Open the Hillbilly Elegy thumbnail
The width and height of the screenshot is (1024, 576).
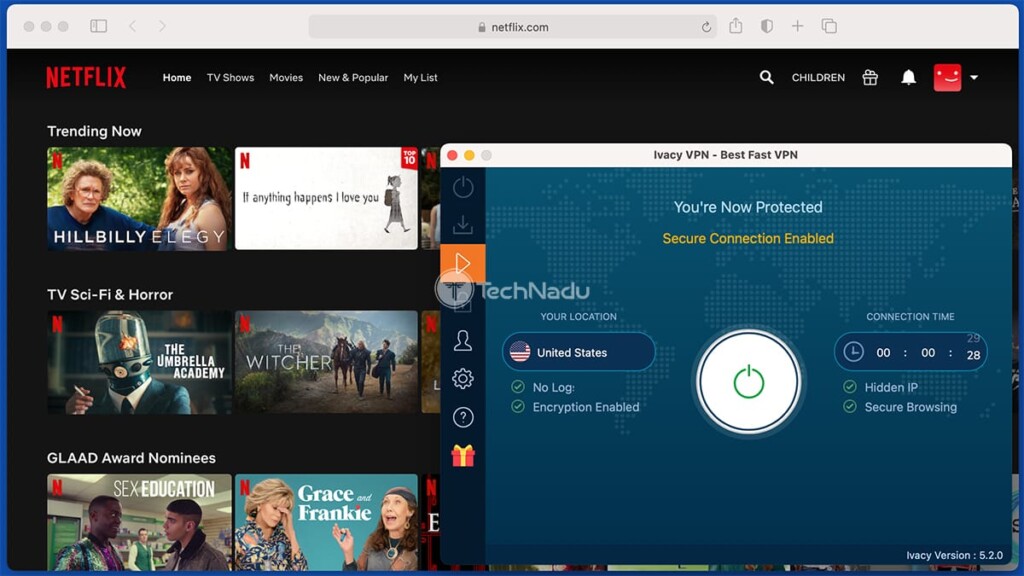139,199
